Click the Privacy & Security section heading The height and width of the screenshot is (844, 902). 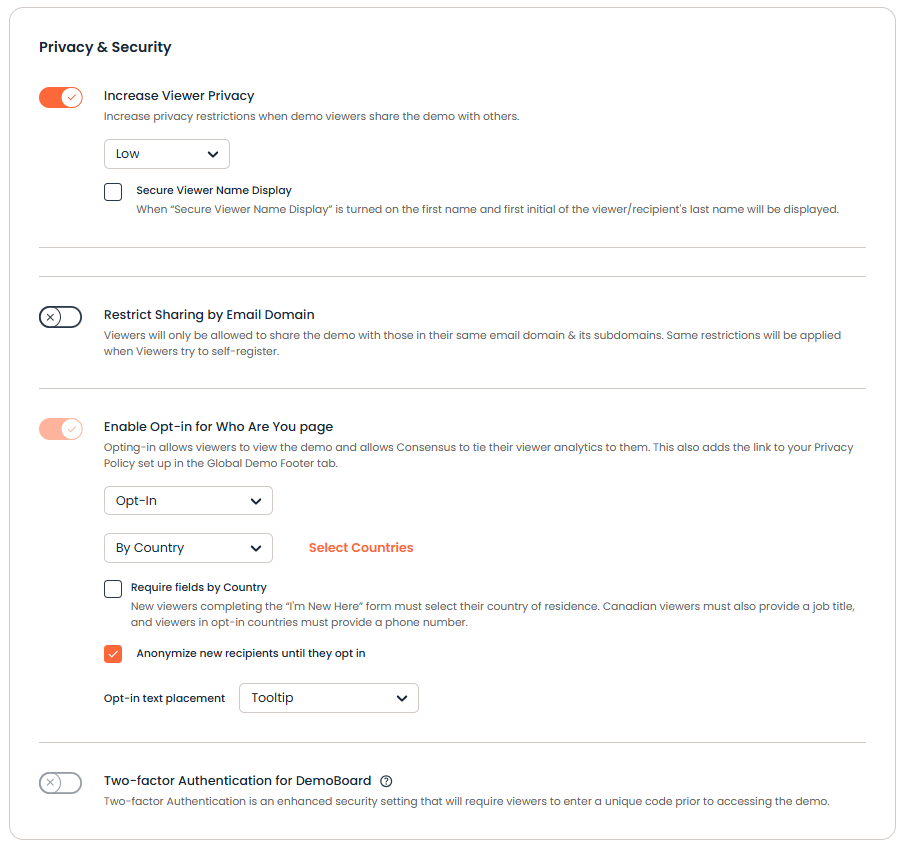[105, 47]
